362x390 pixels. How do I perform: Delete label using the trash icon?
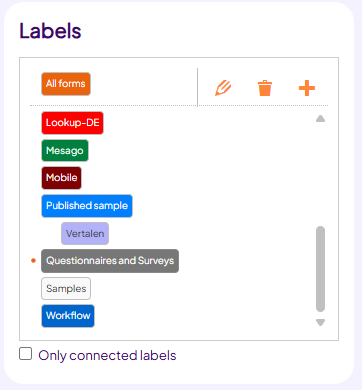pos(265,88)
